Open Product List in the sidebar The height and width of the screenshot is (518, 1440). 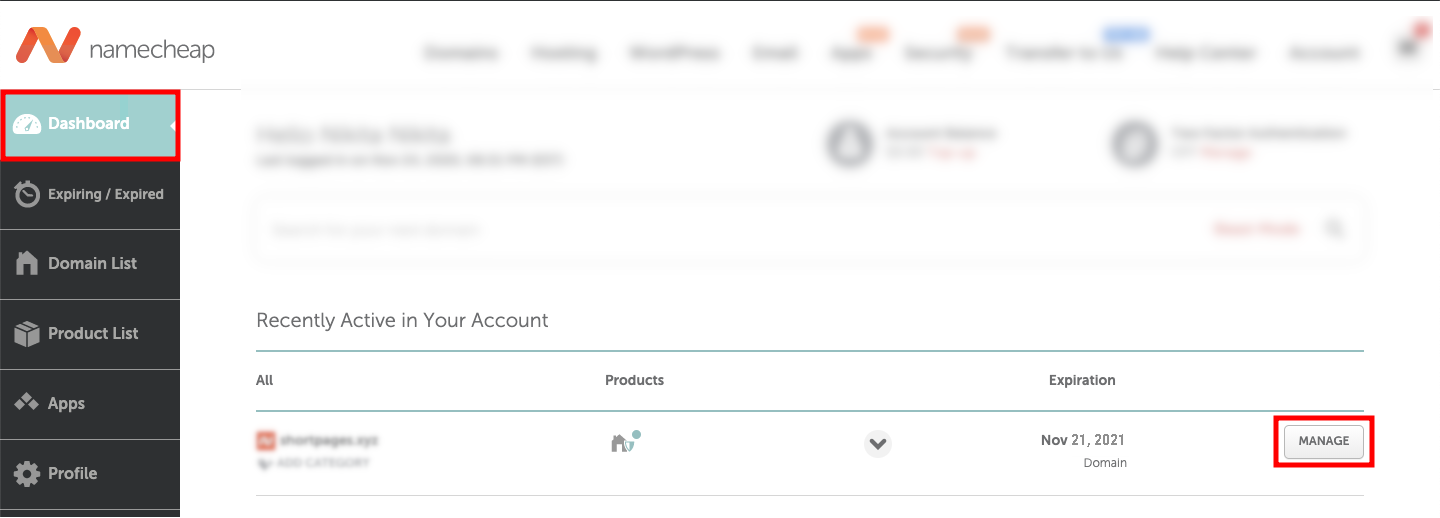click(90, 334)
